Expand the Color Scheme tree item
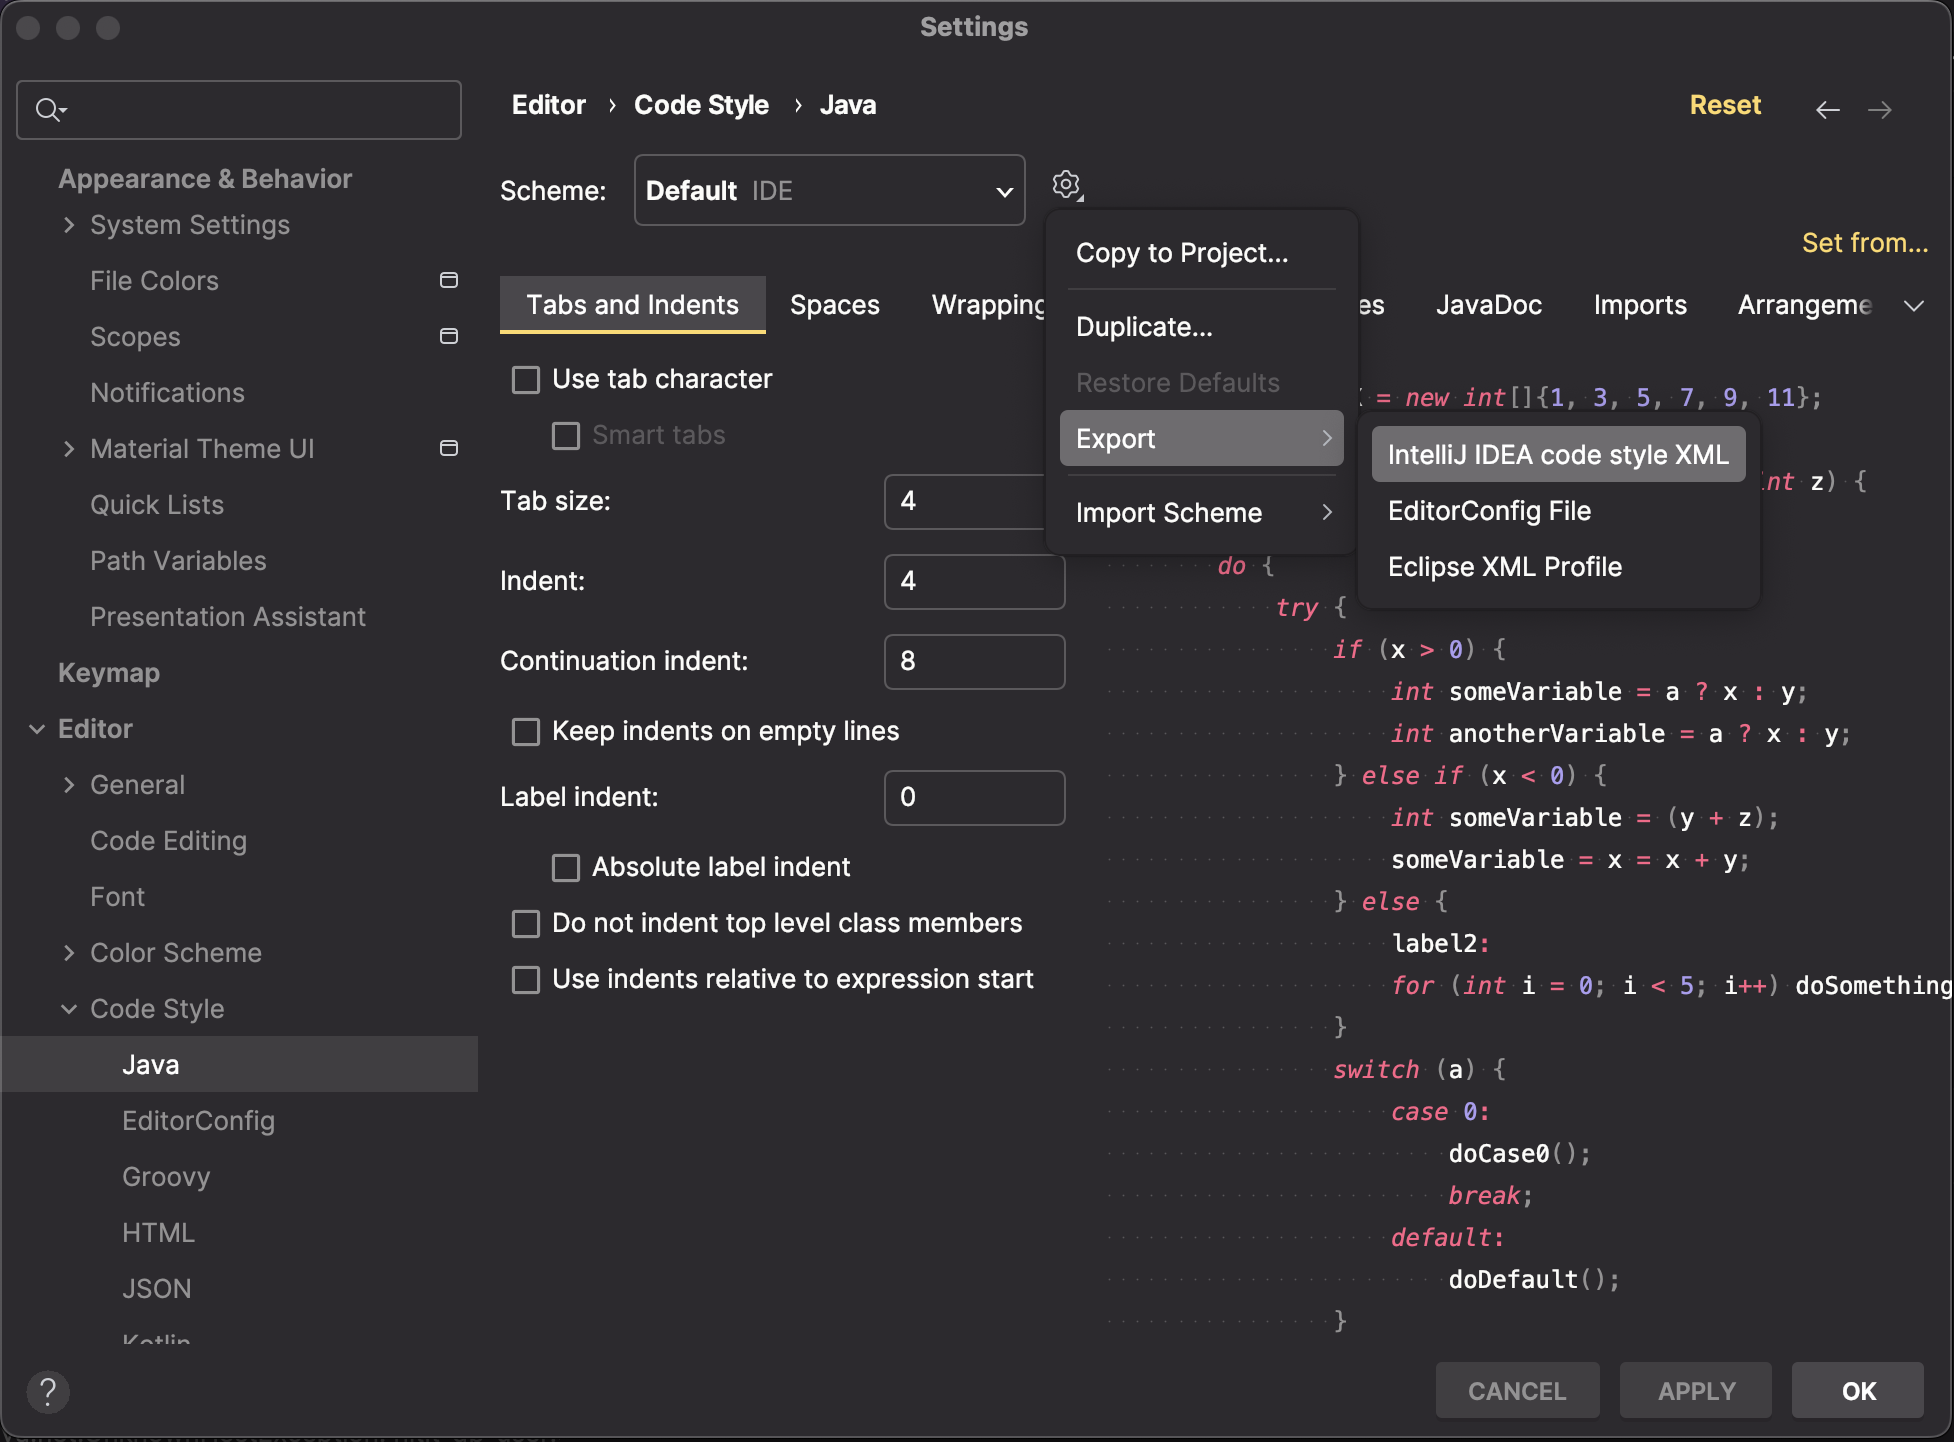The image size is (1954, 1442). coord(69,952)
